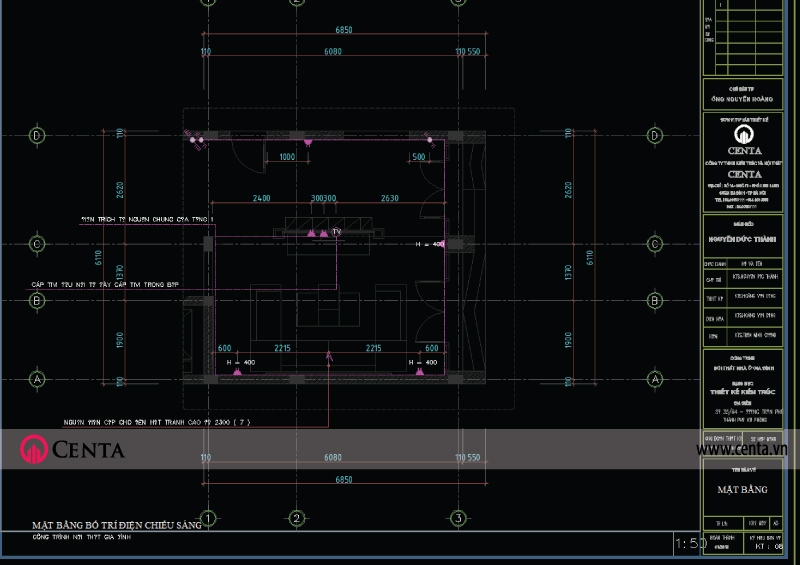
Task: Select grid bubble B on the right side
Action: (656, 299)
